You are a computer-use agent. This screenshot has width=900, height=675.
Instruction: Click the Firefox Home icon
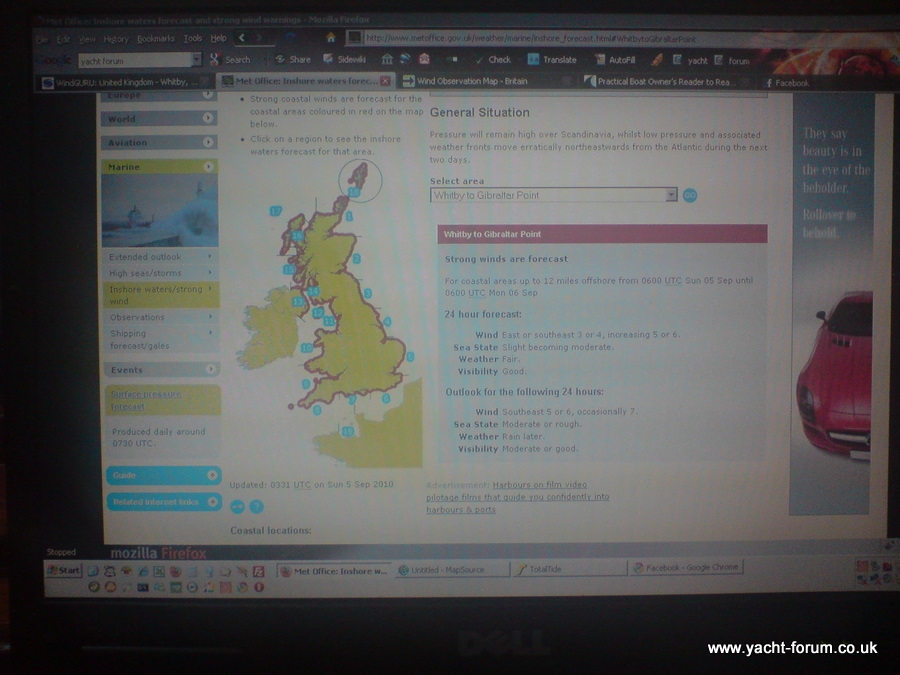coord(331,38)
